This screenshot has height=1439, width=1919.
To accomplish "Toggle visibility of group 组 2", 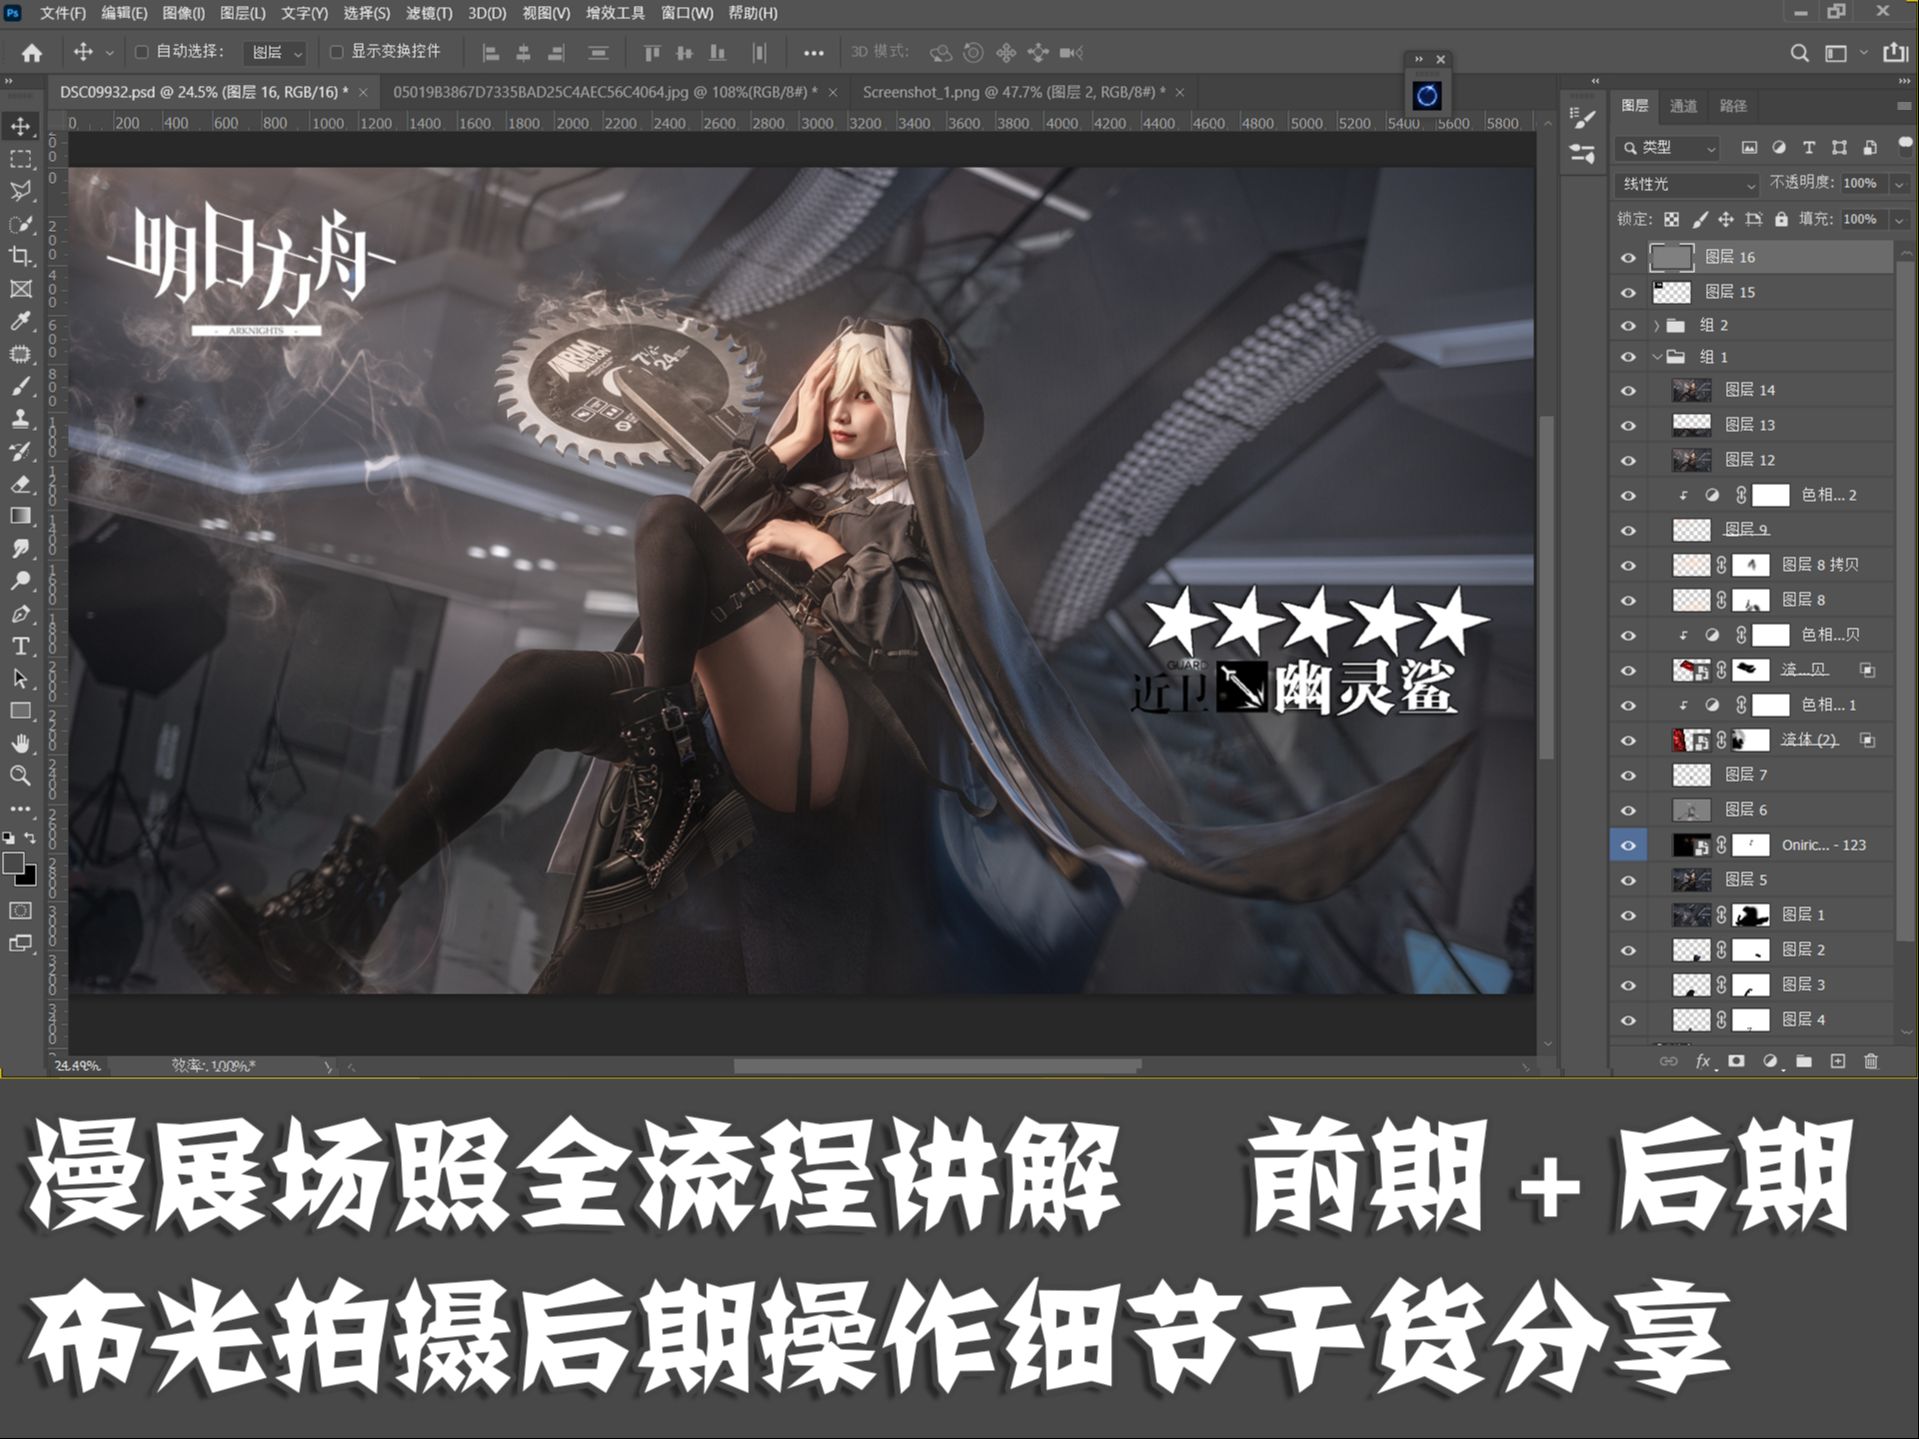I will [x=1628, y=326].
